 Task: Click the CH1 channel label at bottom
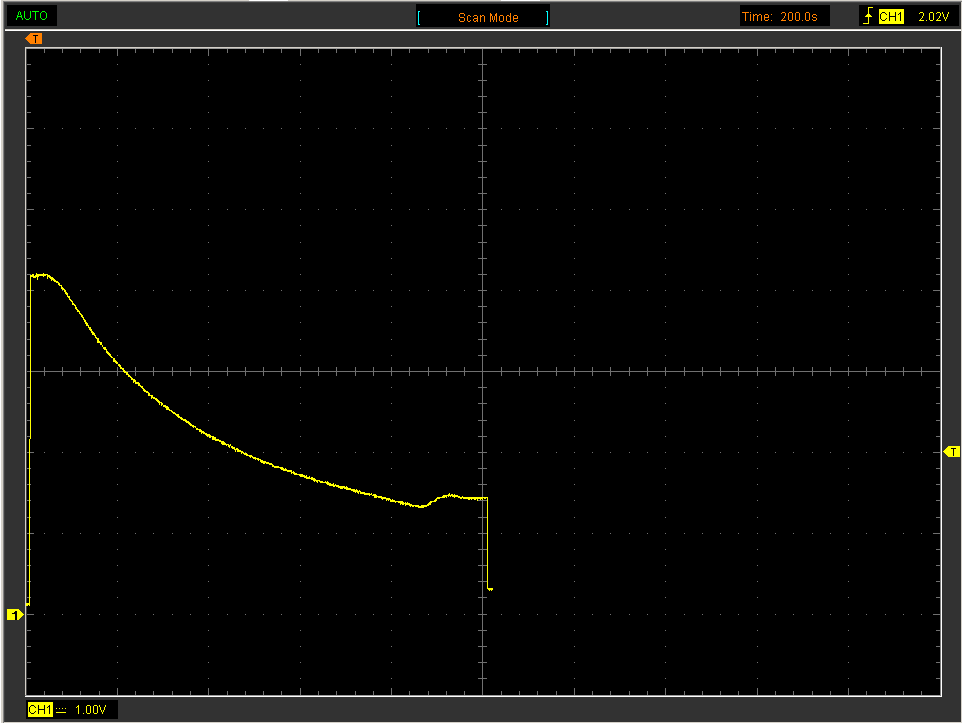(x=40, y=709)
